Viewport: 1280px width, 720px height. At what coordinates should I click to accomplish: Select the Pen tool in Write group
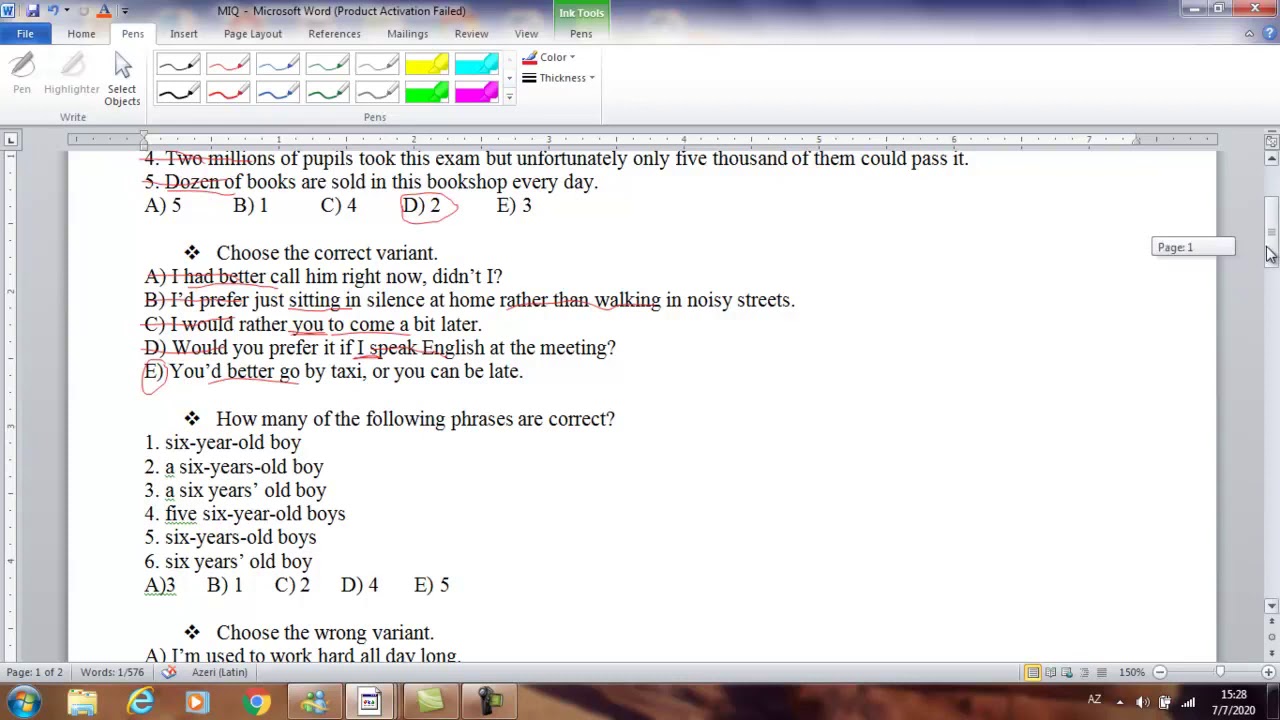22,75
